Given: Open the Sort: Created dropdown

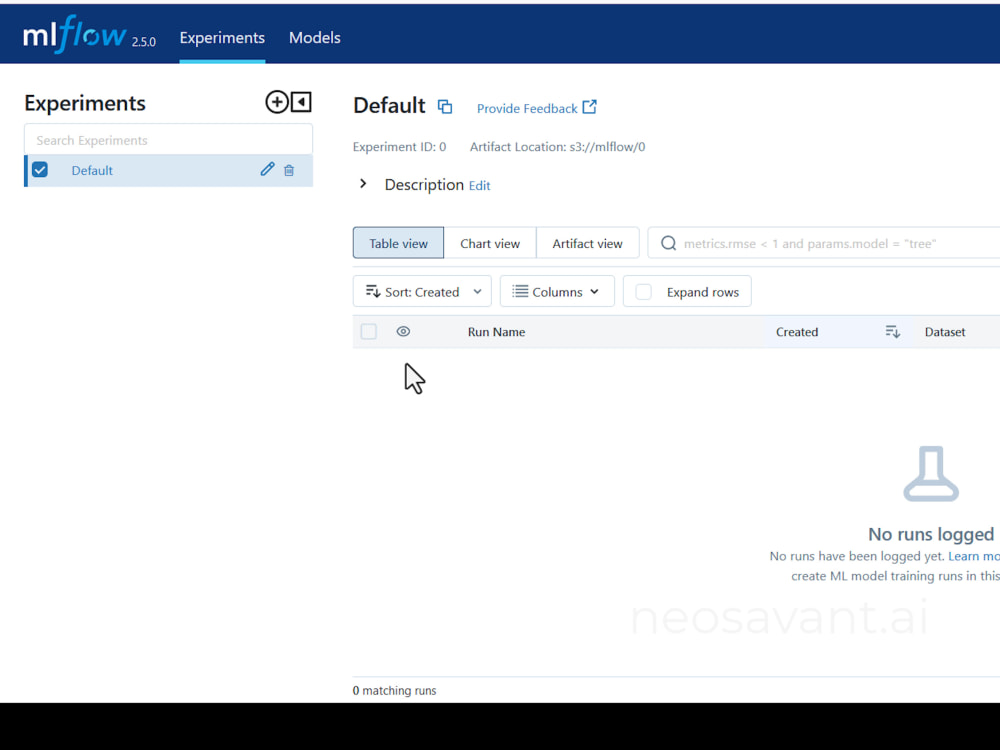Looking at the screenshot, I should [x=422, y=291].
